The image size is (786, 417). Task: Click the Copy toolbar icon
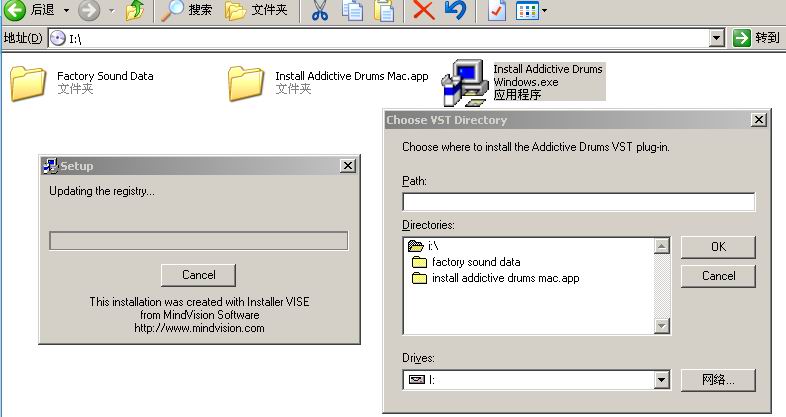click(353, 11)
